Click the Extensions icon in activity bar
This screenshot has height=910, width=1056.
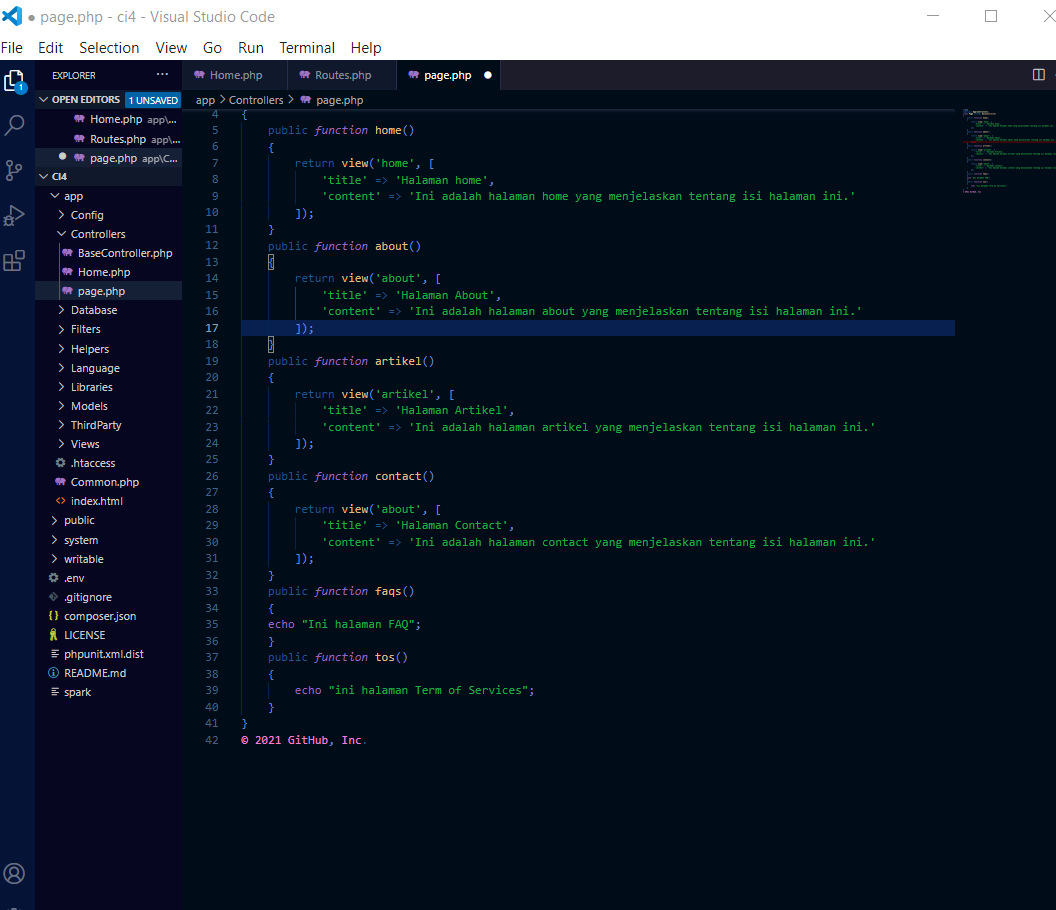pos(15,261)
